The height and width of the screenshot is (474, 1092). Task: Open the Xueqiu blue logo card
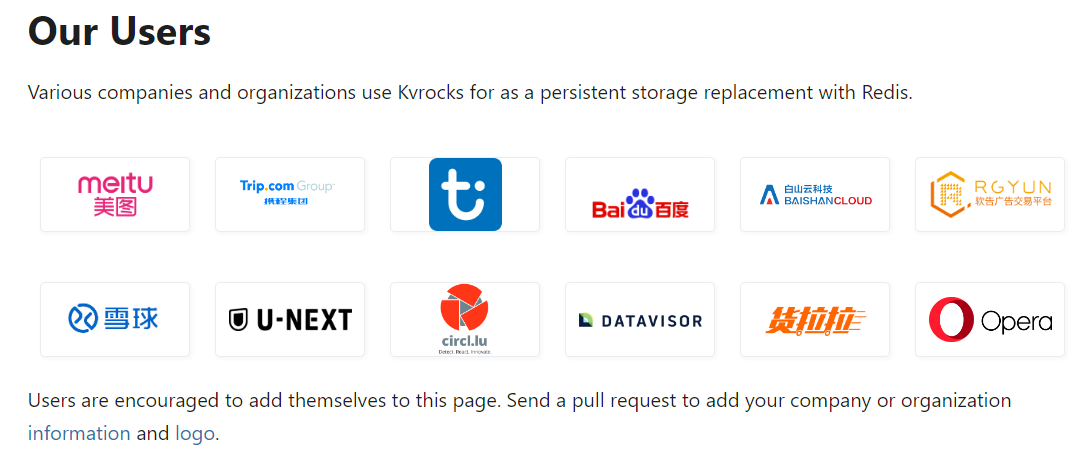coord(115,319)
